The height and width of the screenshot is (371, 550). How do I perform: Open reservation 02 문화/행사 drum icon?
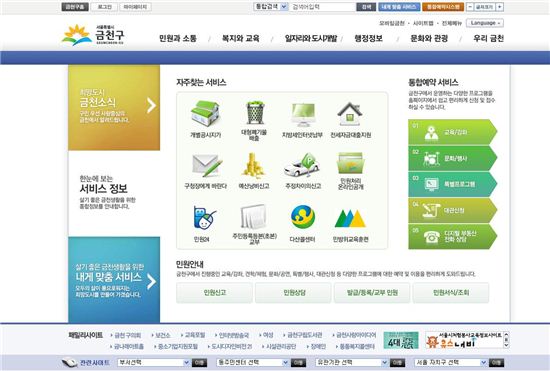[431, 158]
